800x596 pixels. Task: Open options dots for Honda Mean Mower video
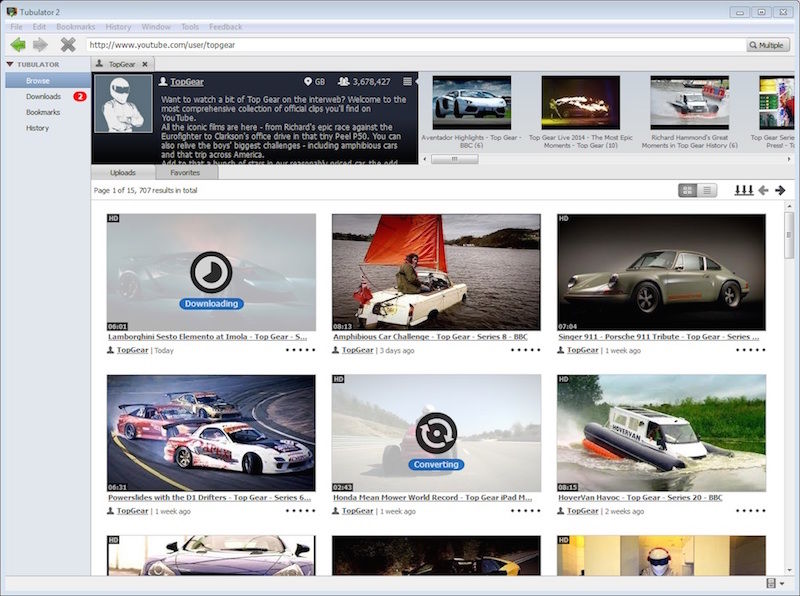click(x=526, y=511)
